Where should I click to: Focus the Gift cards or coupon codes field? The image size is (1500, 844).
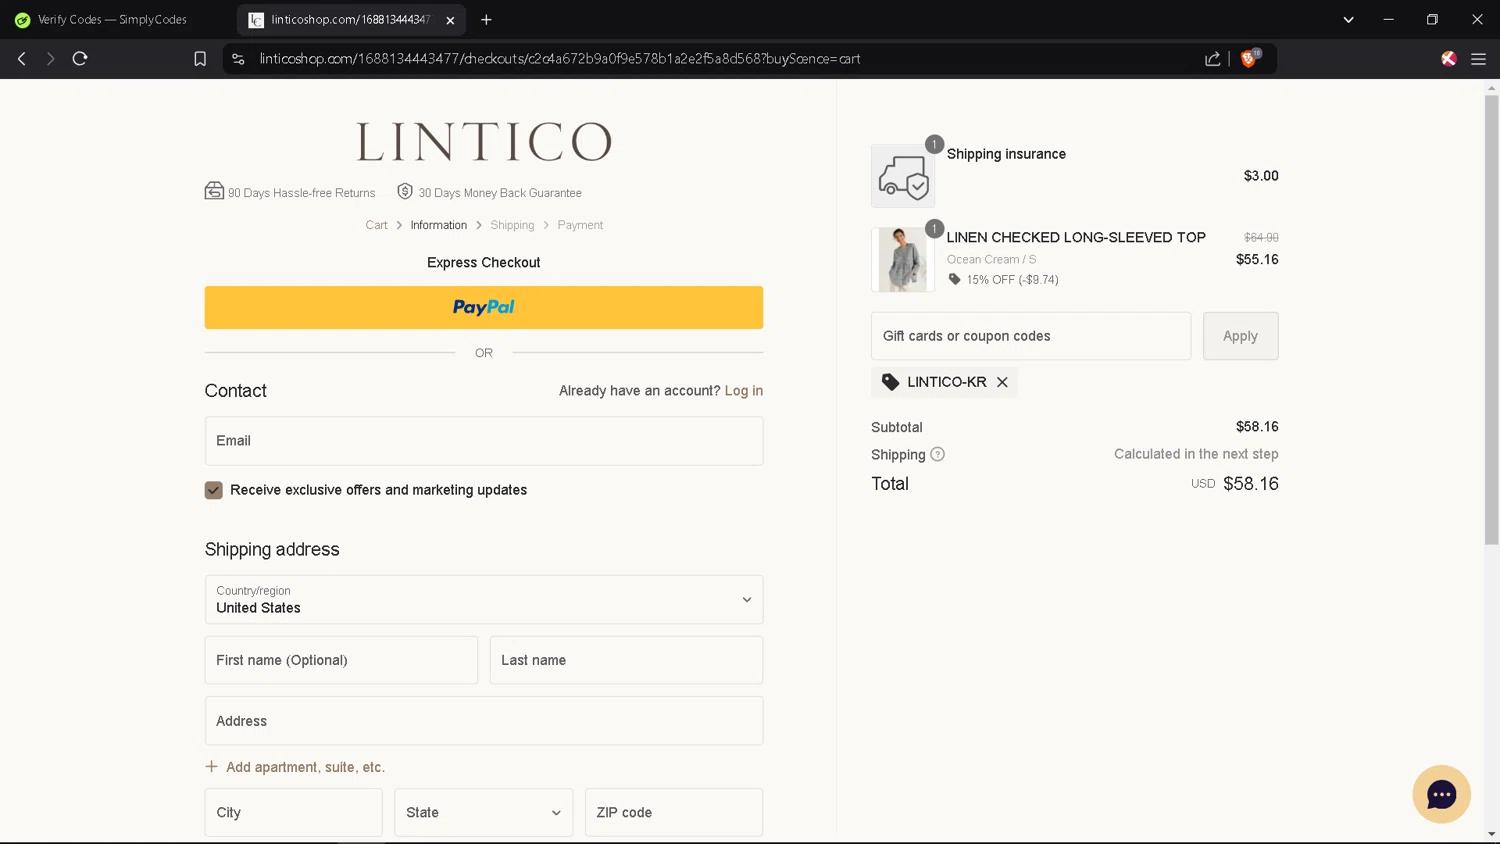(1031, 336)
